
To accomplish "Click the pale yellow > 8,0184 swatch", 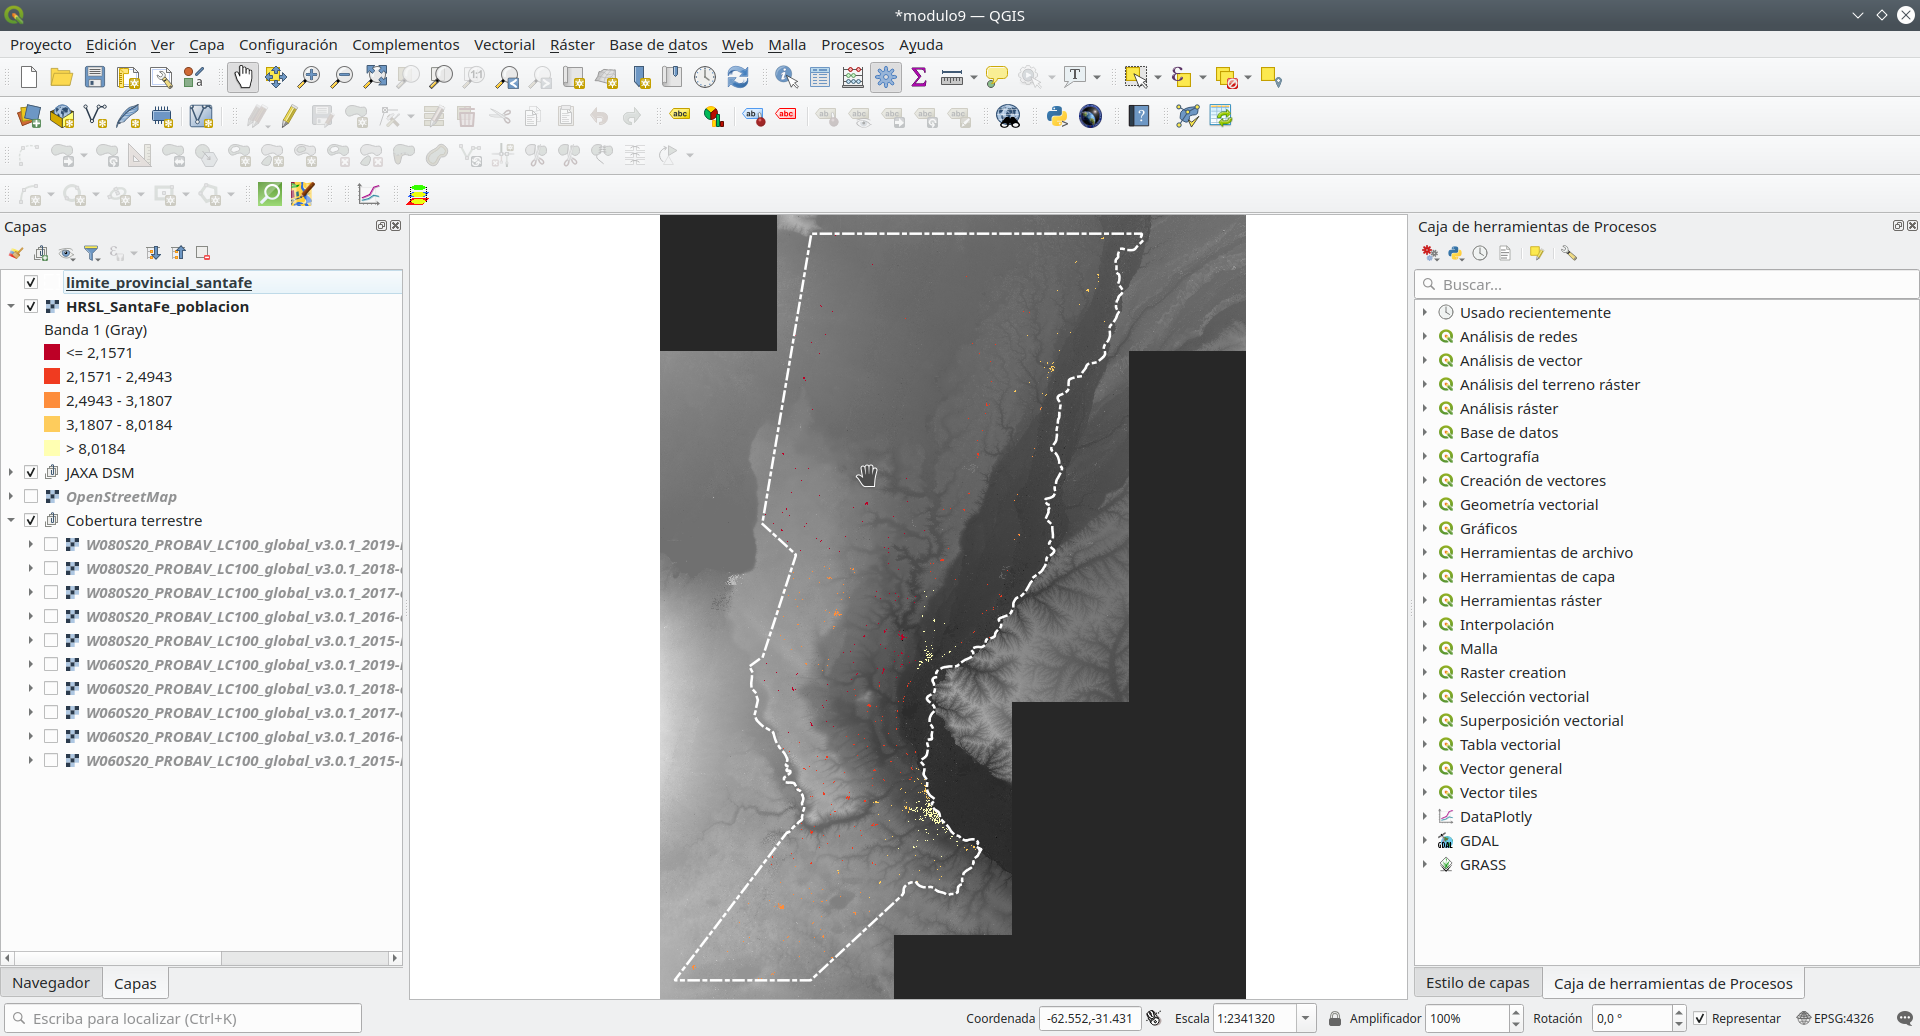I will (x=52, y=448).
